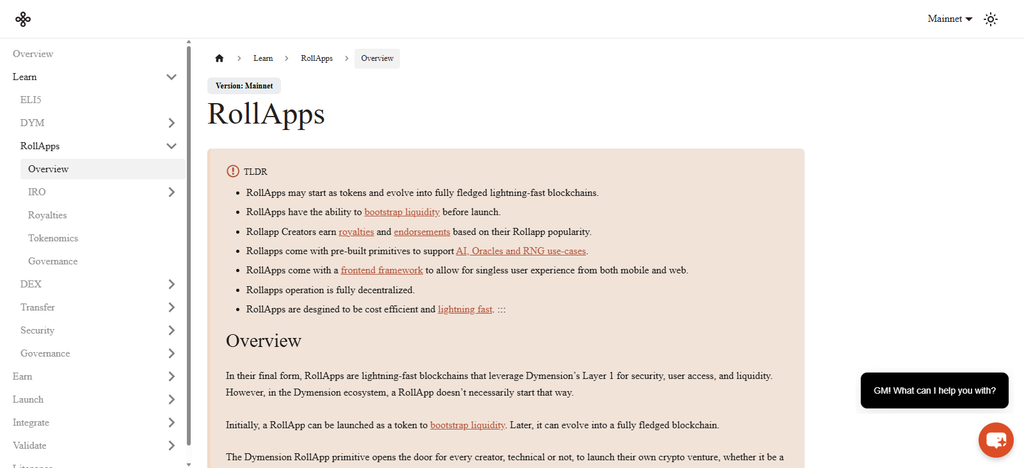Image resolution: width=1024 pixels, height=468 pixels.
Task: Open Validate sidebar label
Action: coord(29,446)
